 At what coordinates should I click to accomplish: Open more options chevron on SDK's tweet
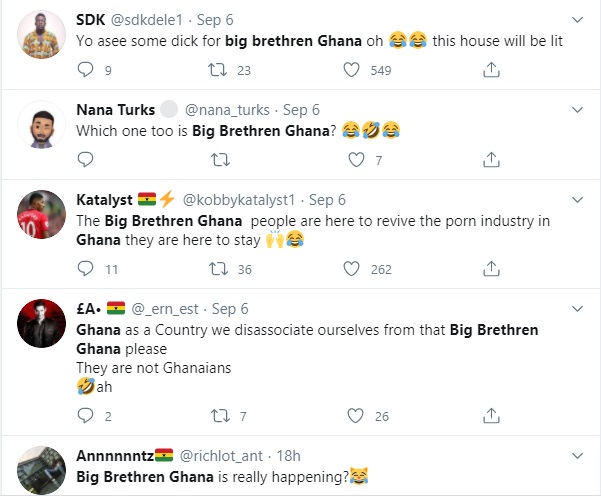(577, 19)
